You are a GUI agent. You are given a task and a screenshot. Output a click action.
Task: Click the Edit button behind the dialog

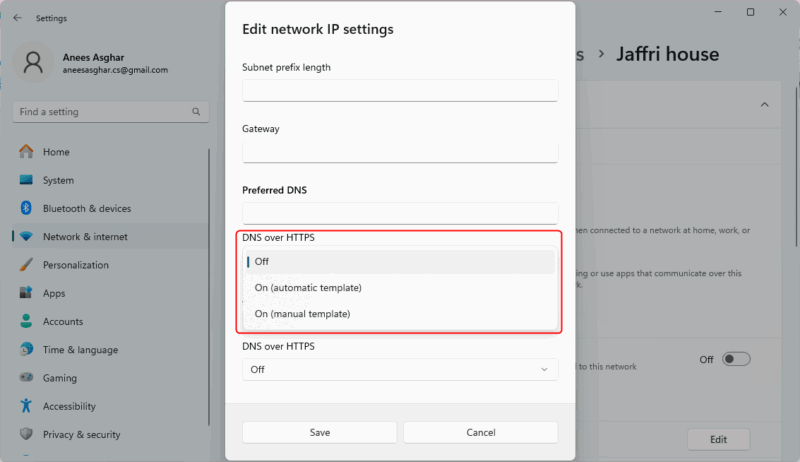(718, 440)
